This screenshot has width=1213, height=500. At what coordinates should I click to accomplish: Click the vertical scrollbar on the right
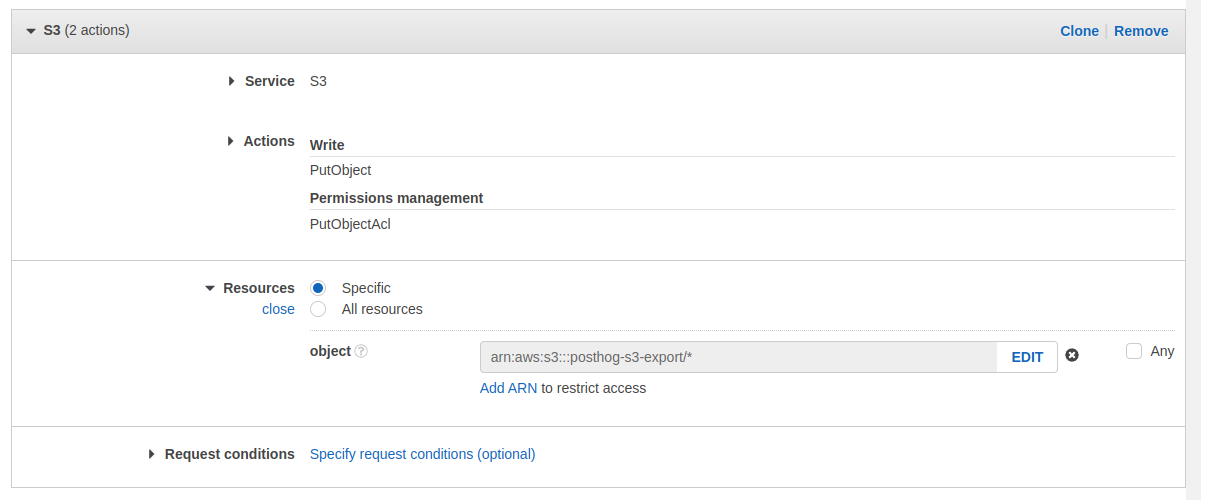1199,250
